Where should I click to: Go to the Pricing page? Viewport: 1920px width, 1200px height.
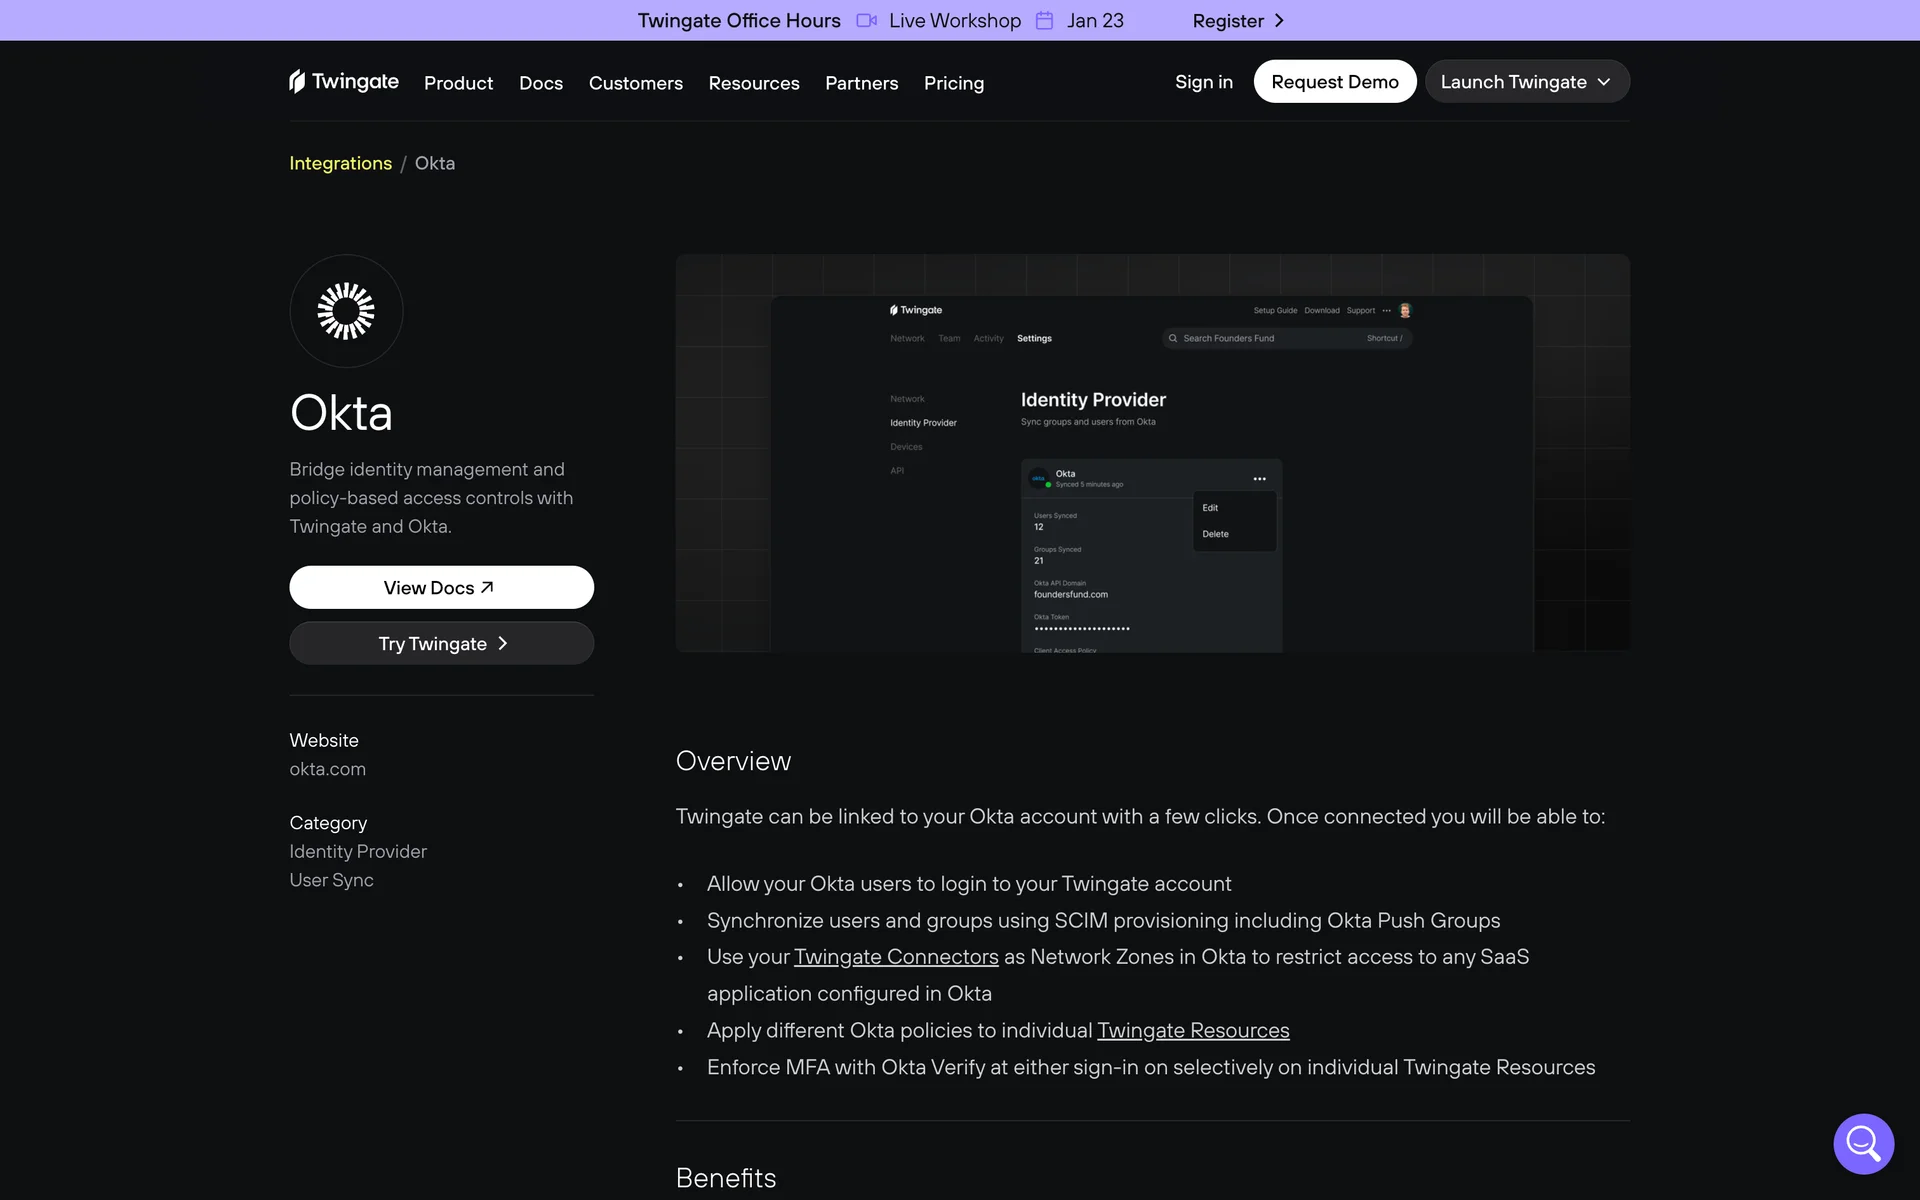click(x=953, y=83)
